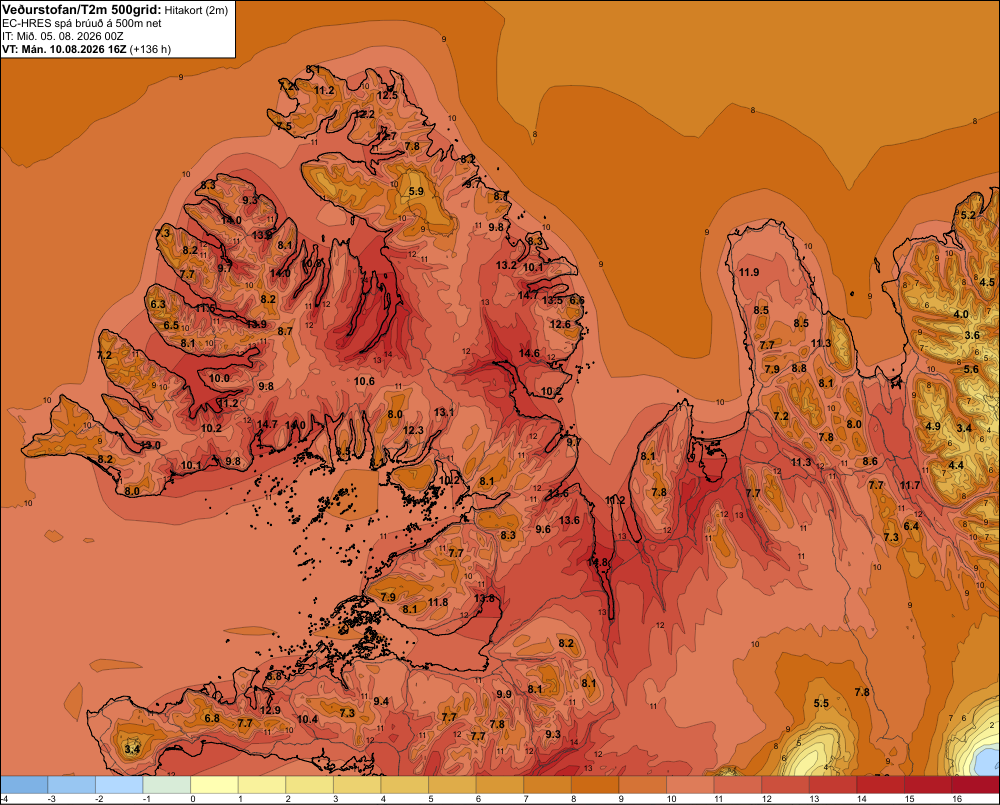Screen dimensions: 1000x805
Task: Click the 5.6 temperature value on the map
Action: tap(971, 369)
